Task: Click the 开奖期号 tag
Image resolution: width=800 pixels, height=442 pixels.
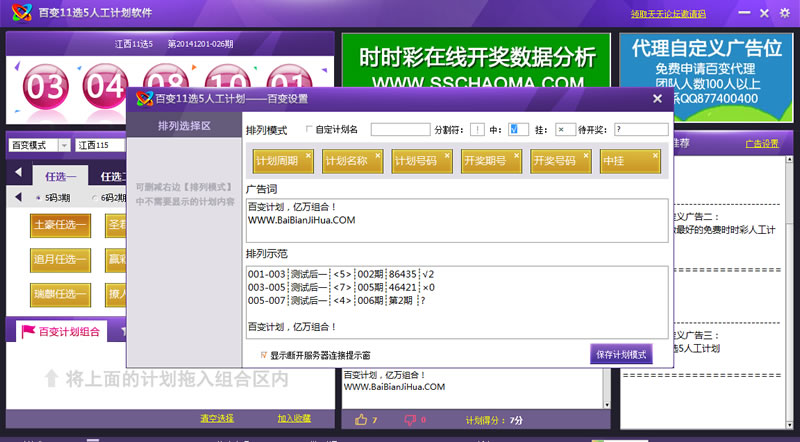Action: pyautogui.click(x=491, y=161)
